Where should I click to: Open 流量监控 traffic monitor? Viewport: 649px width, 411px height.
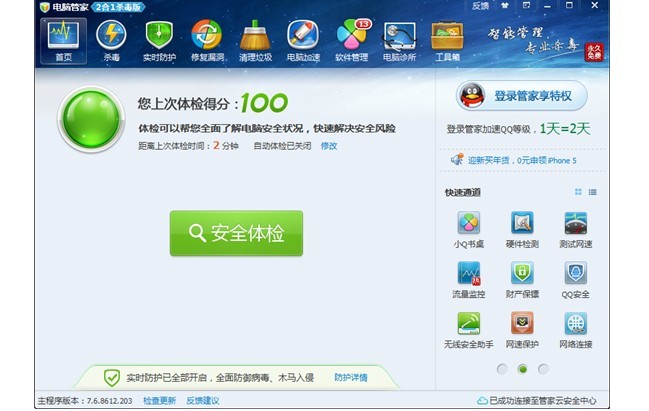coord(469,280)
